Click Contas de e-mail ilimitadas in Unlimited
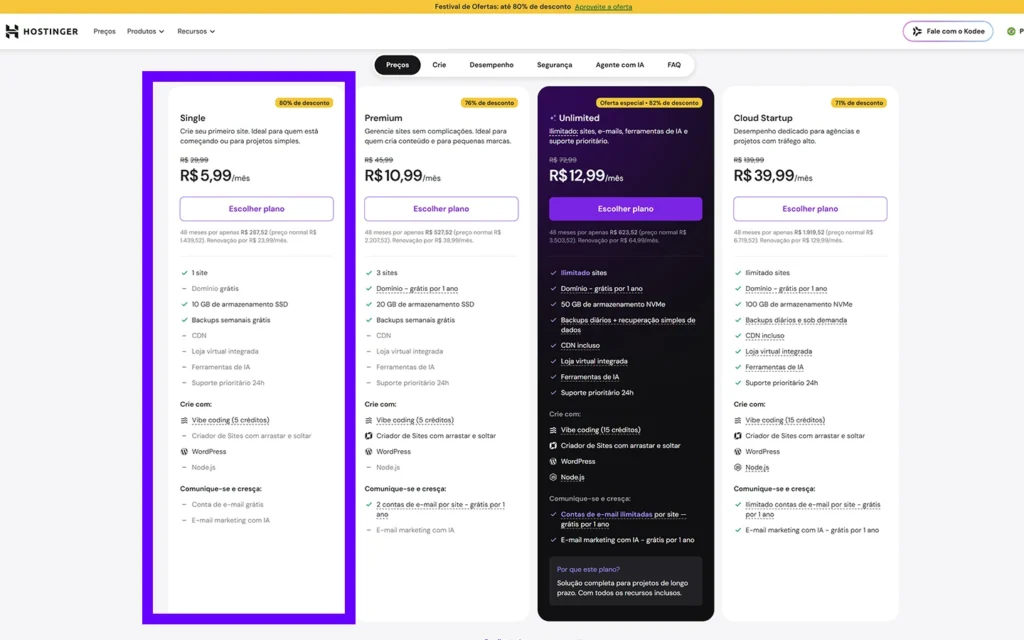 (606, 515)
